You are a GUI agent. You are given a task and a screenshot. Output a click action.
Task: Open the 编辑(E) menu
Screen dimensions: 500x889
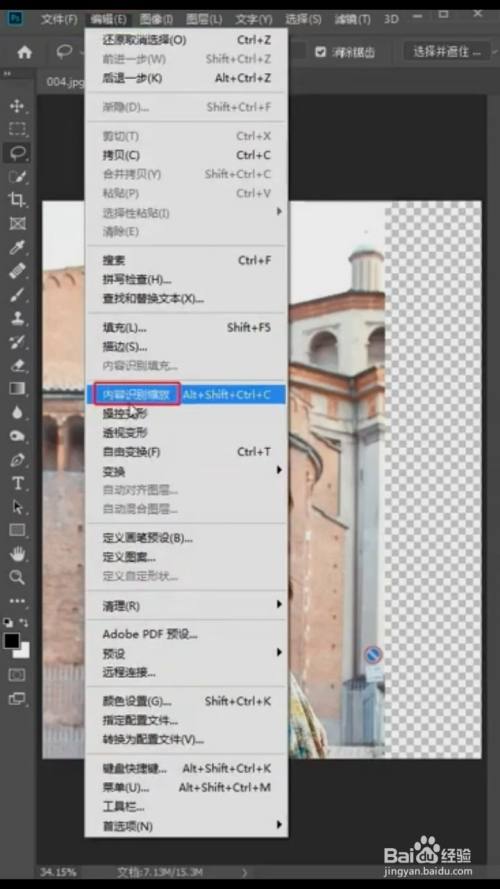(x=108, y=19)
